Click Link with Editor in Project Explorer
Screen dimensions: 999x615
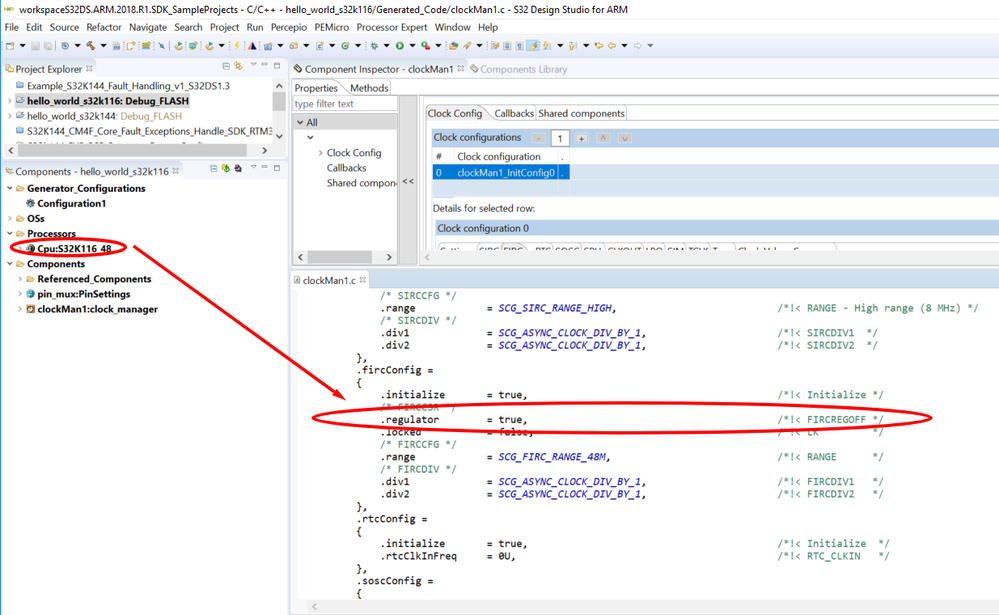238,66
